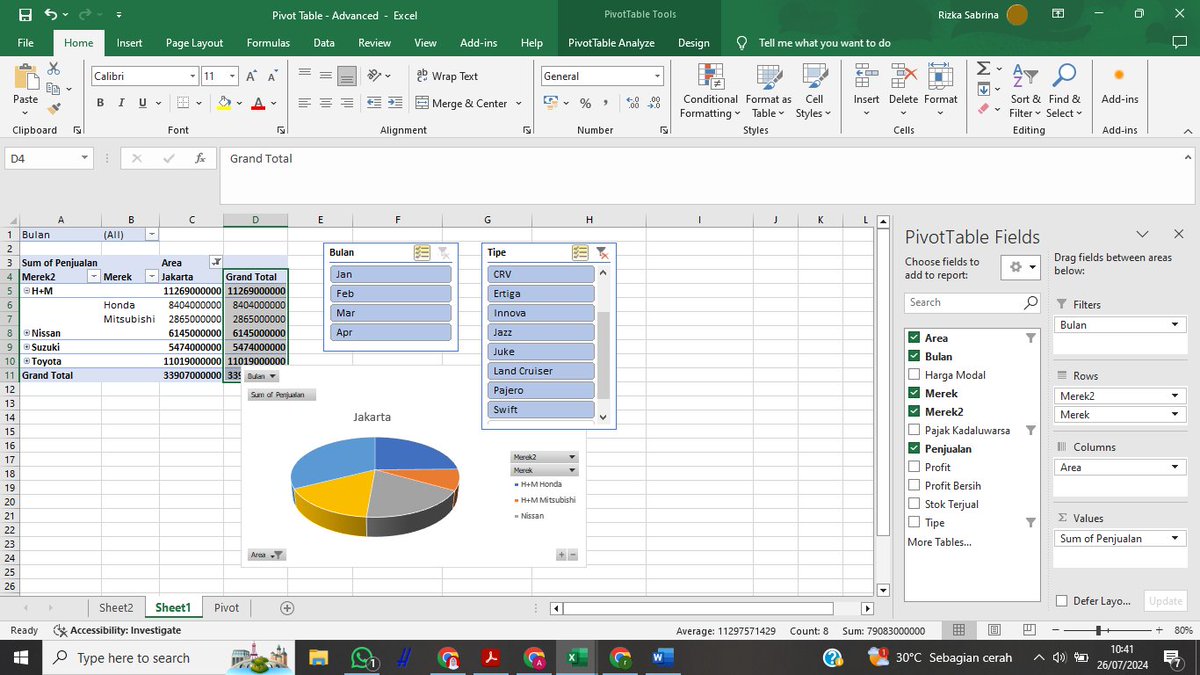Open the PivotTable Analyze tab
Screen dimensions: 1200x675
pyautogui.click(x=611, y=43)
